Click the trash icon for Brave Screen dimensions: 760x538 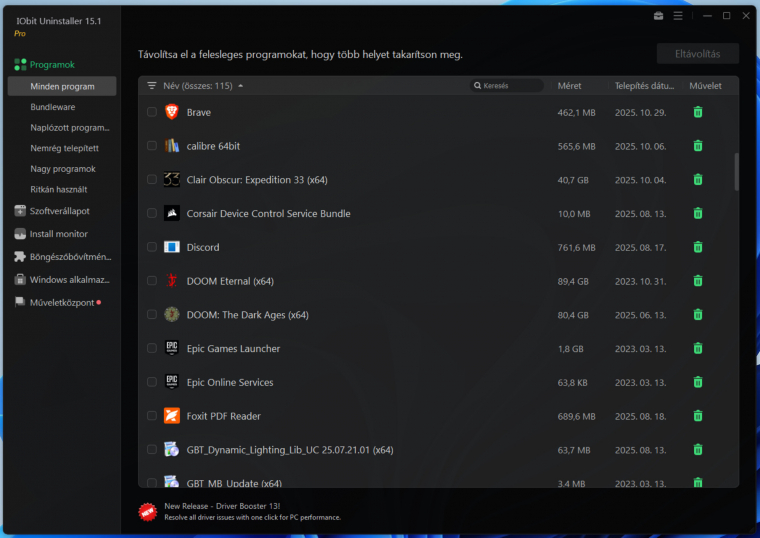(698, 112)
